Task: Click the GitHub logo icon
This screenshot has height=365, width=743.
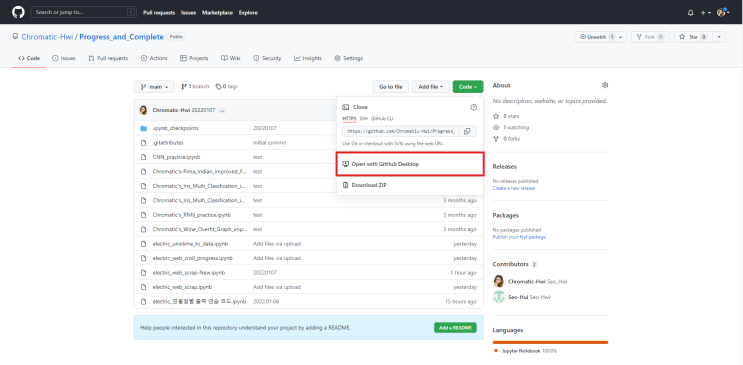Action: pyautogui.click(x=18, y=12)
